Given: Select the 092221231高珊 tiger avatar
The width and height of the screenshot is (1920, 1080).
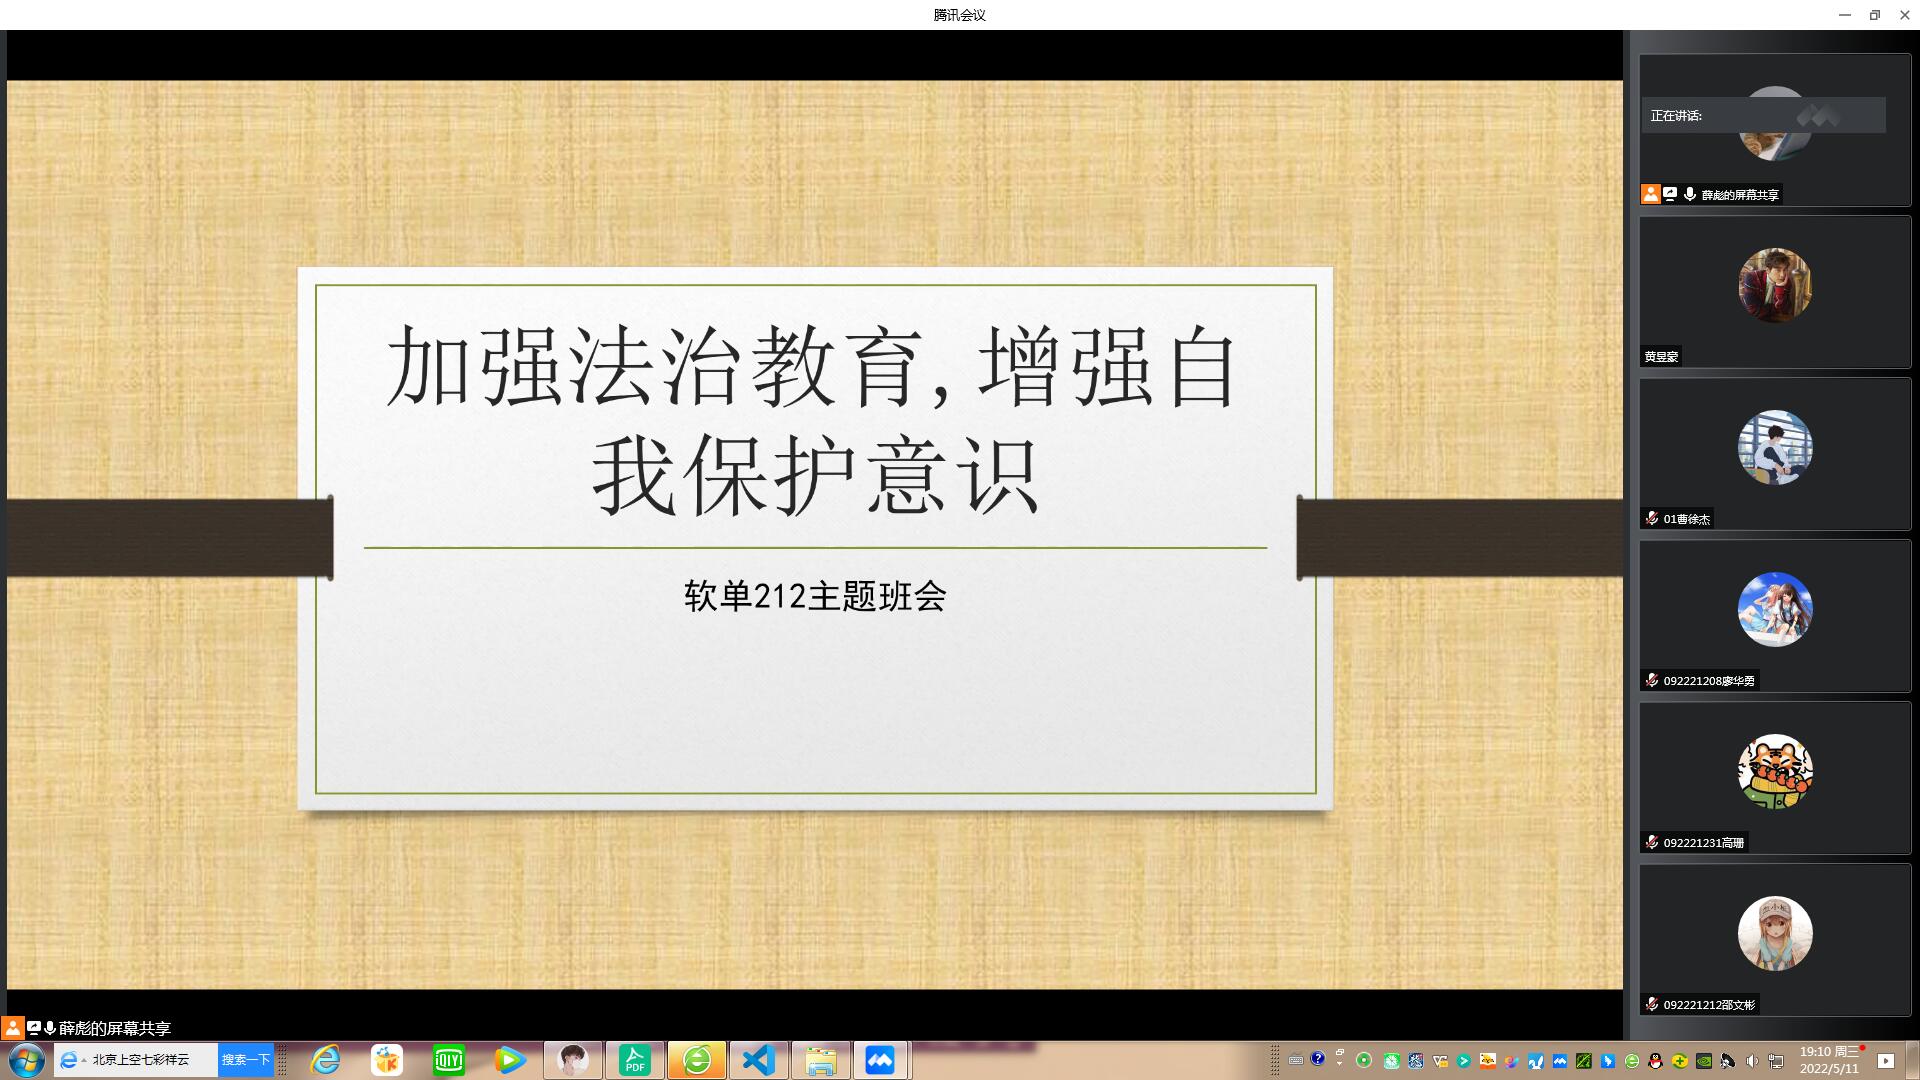Looking at the screenshot, I should click(x=1775, y=771).
